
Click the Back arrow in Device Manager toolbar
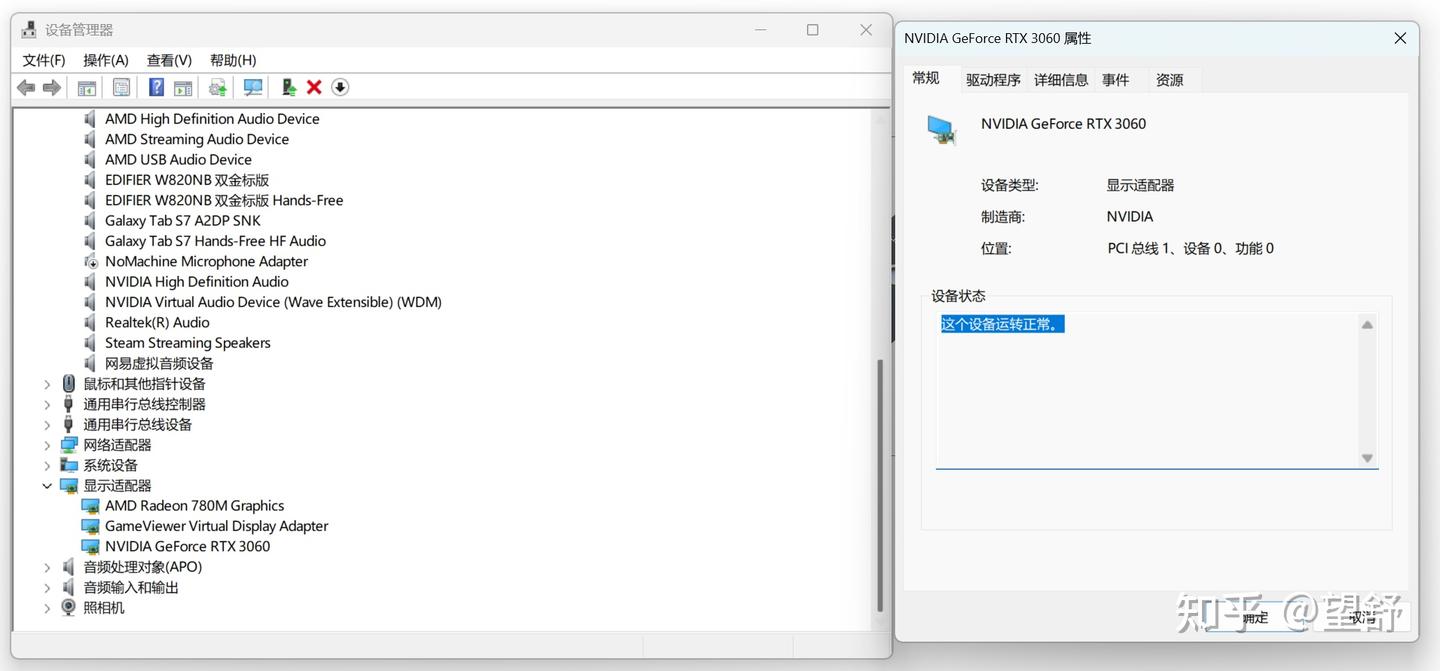click(26, 88)
